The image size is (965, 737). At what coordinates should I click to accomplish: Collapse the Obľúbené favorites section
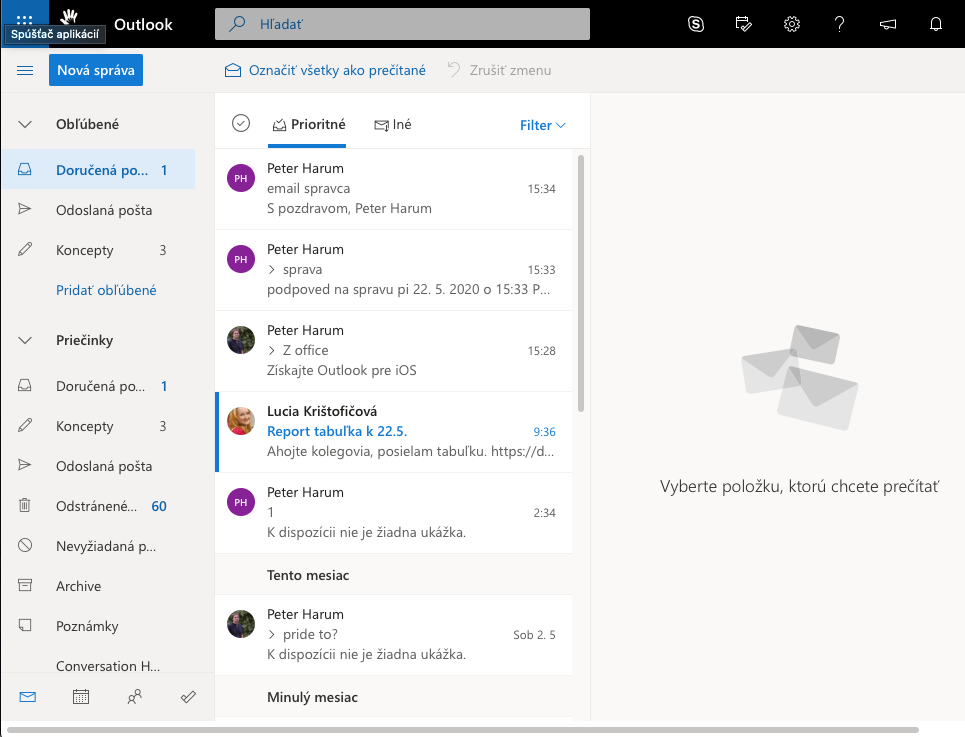tap(26, 124)
